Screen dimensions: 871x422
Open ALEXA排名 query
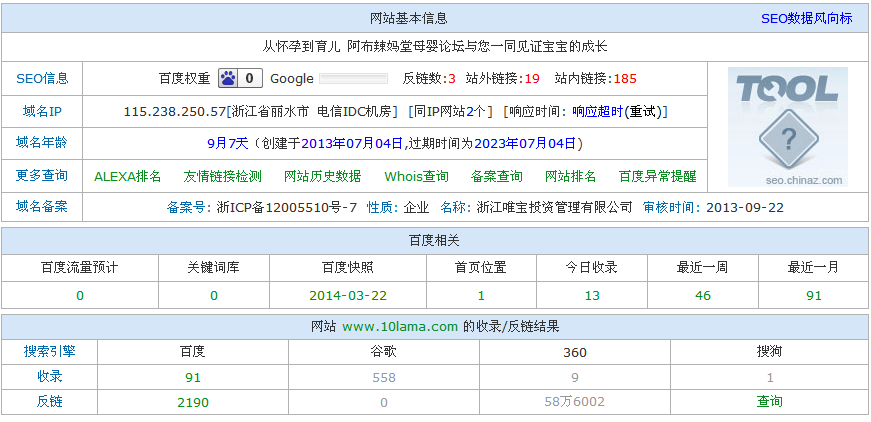127,176
